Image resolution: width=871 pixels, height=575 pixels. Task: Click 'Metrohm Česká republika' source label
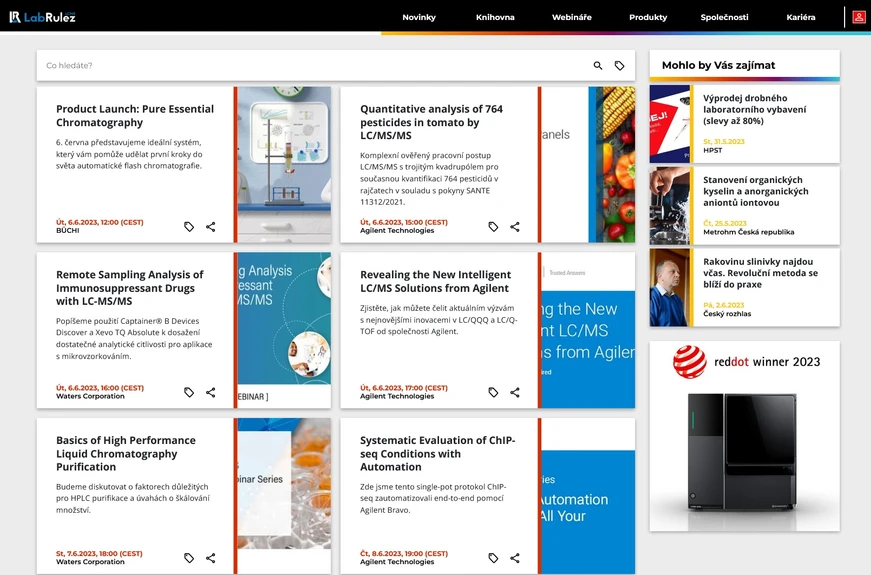coord(748,232)
